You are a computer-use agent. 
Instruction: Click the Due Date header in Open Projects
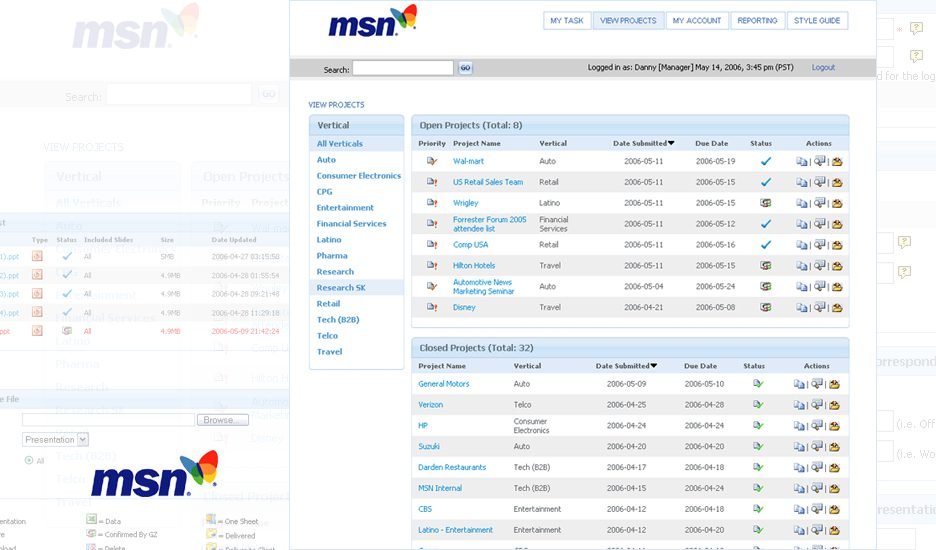point(712,143)
